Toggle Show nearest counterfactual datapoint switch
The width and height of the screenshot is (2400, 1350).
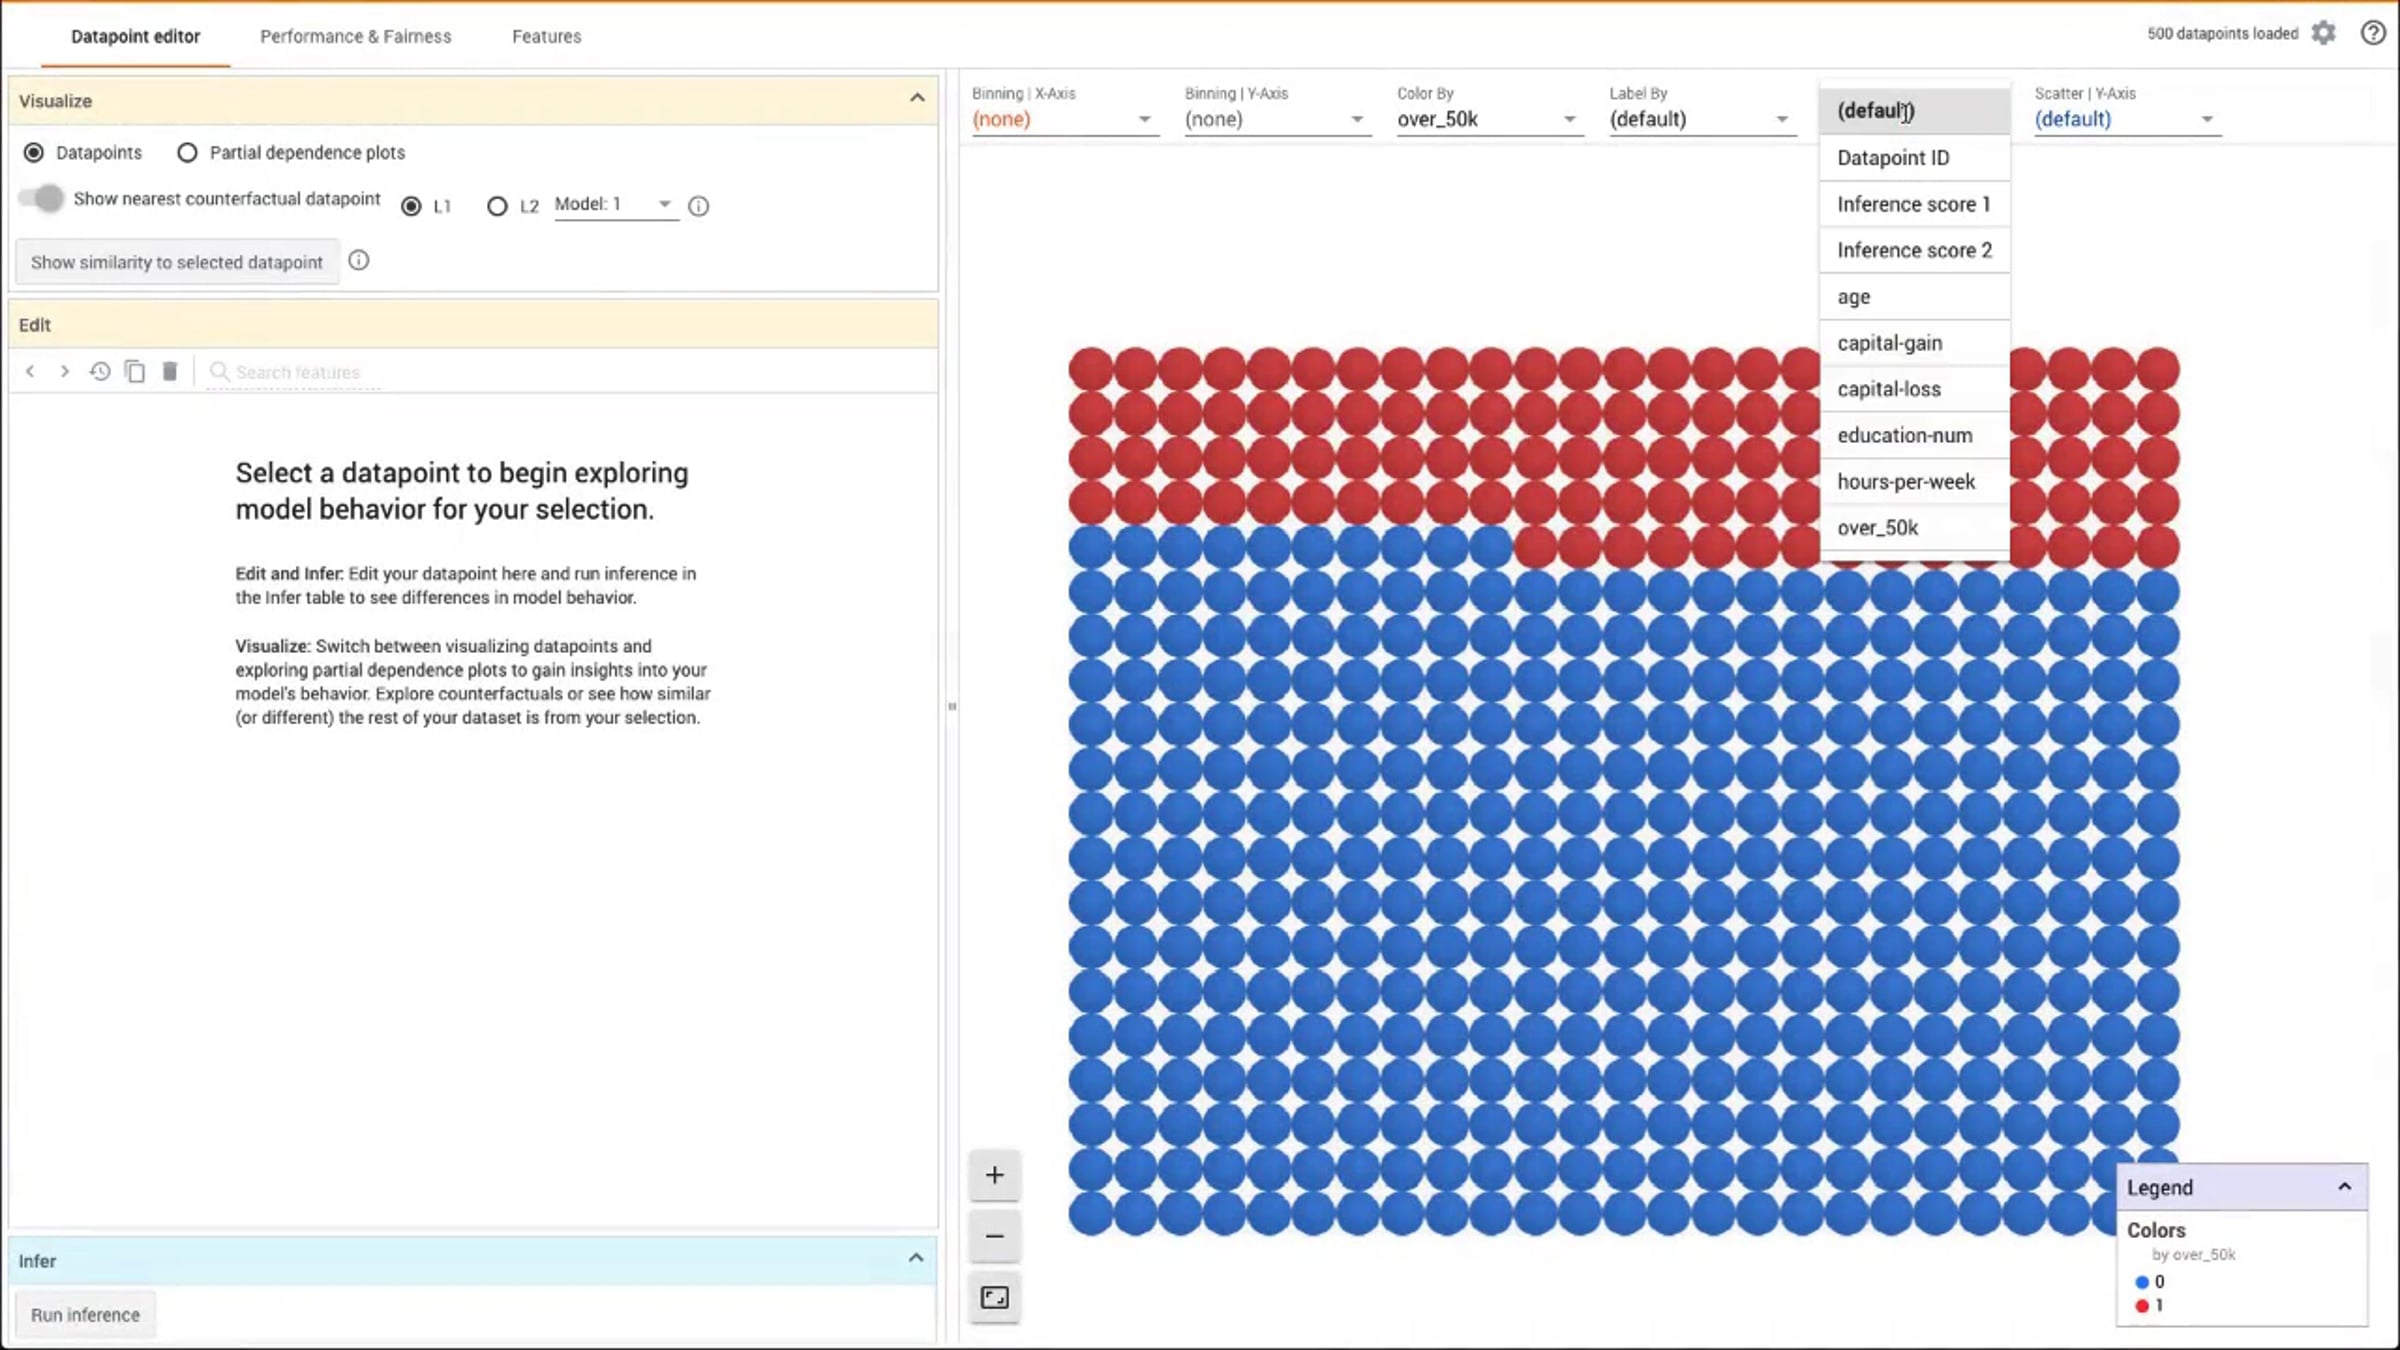(41, 198)
